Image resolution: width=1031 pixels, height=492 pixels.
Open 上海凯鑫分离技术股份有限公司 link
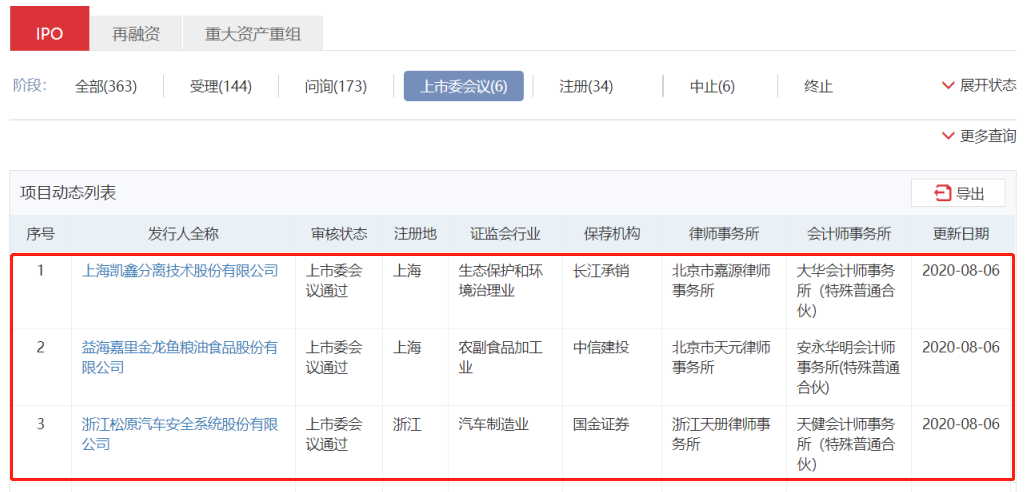point(180,270)
